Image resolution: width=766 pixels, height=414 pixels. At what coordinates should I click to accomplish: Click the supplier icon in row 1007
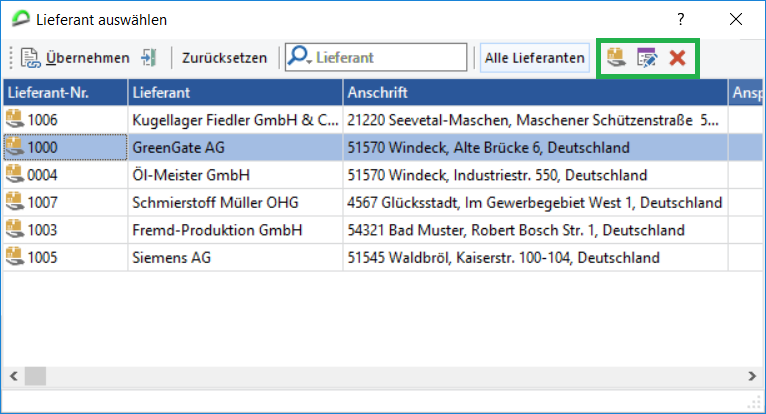(x=15, y=201)
